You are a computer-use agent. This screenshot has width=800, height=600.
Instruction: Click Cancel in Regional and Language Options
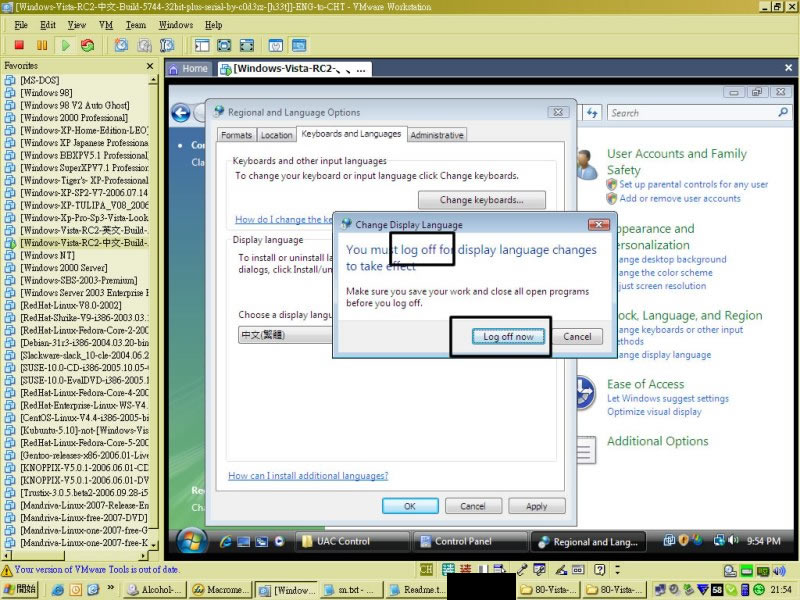473,506
